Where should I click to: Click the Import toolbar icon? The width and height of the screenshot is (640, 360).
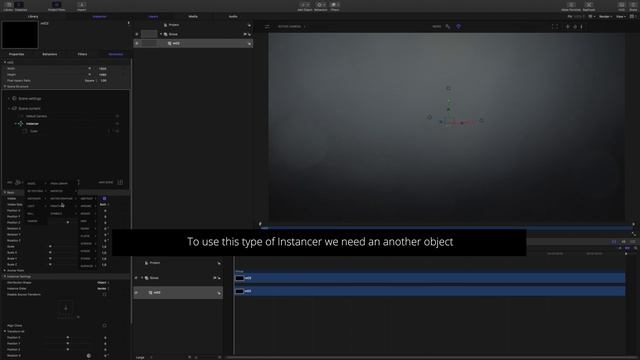(81, 6)
